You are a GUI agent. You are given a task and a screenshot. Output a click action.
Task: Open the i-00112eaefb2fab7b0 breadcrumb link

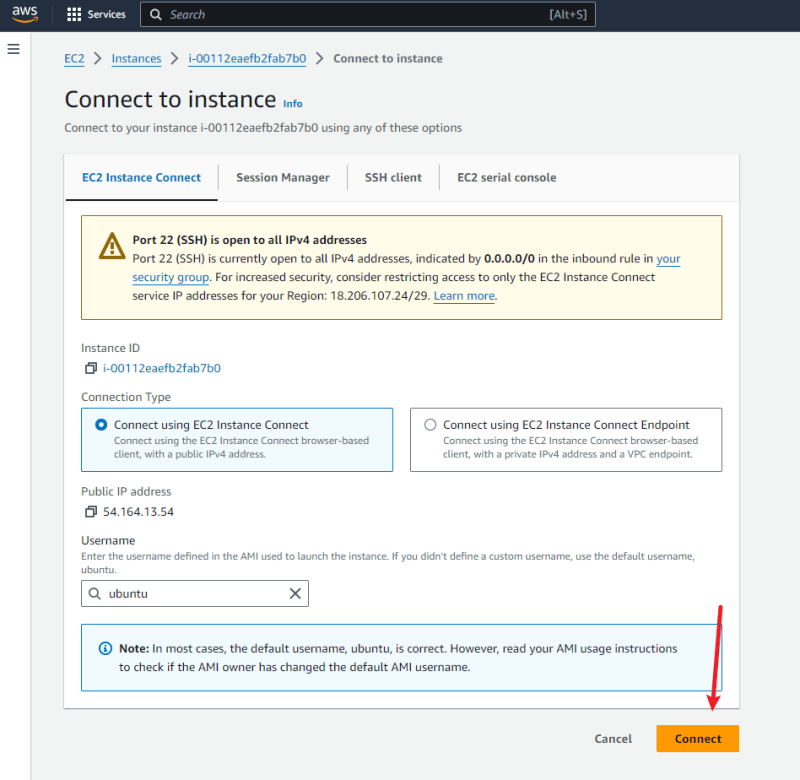pyautogui.click(x=247, y=59)
